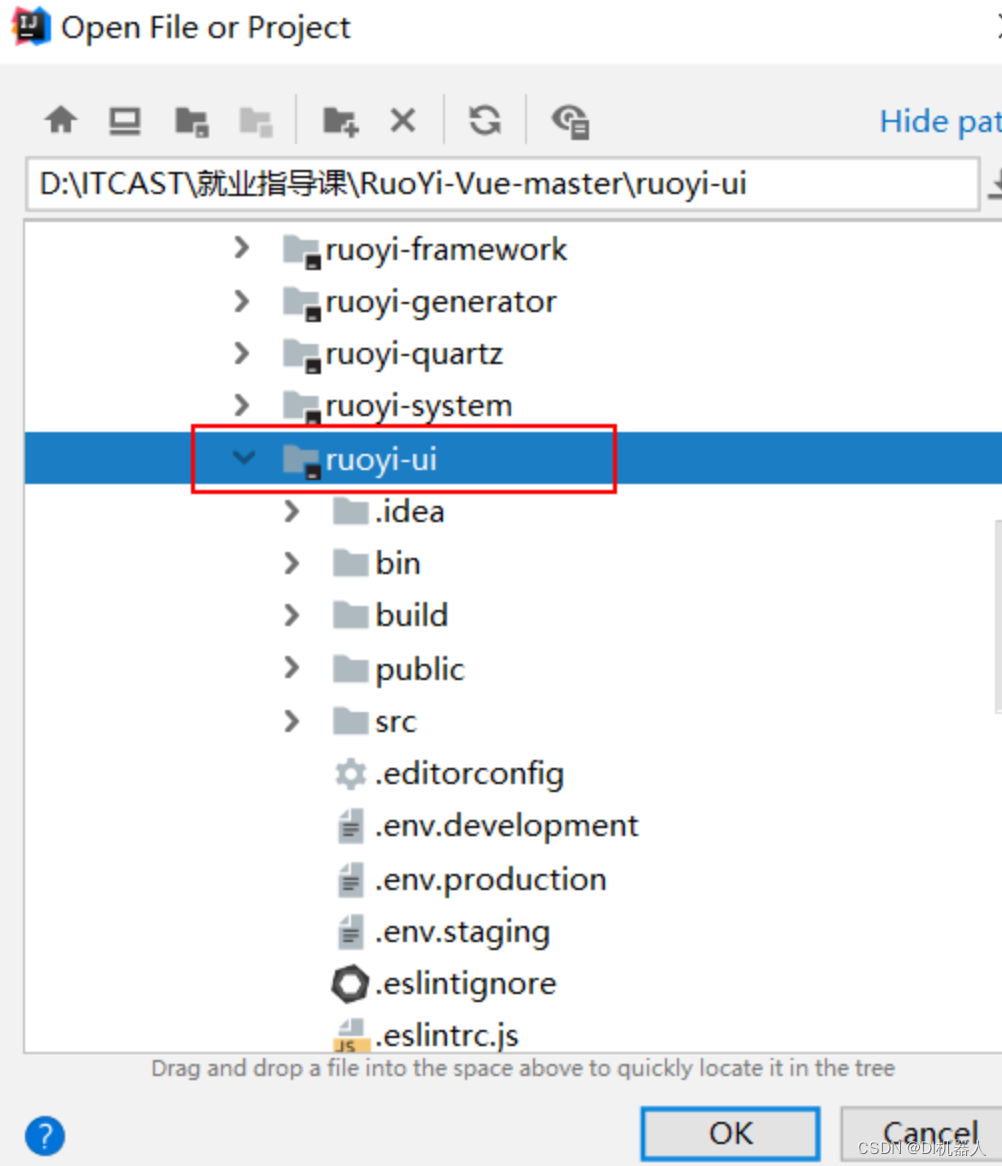1002x1166 pixels.
Task: Select the .env.production file
Action: (x=491, y=880)
